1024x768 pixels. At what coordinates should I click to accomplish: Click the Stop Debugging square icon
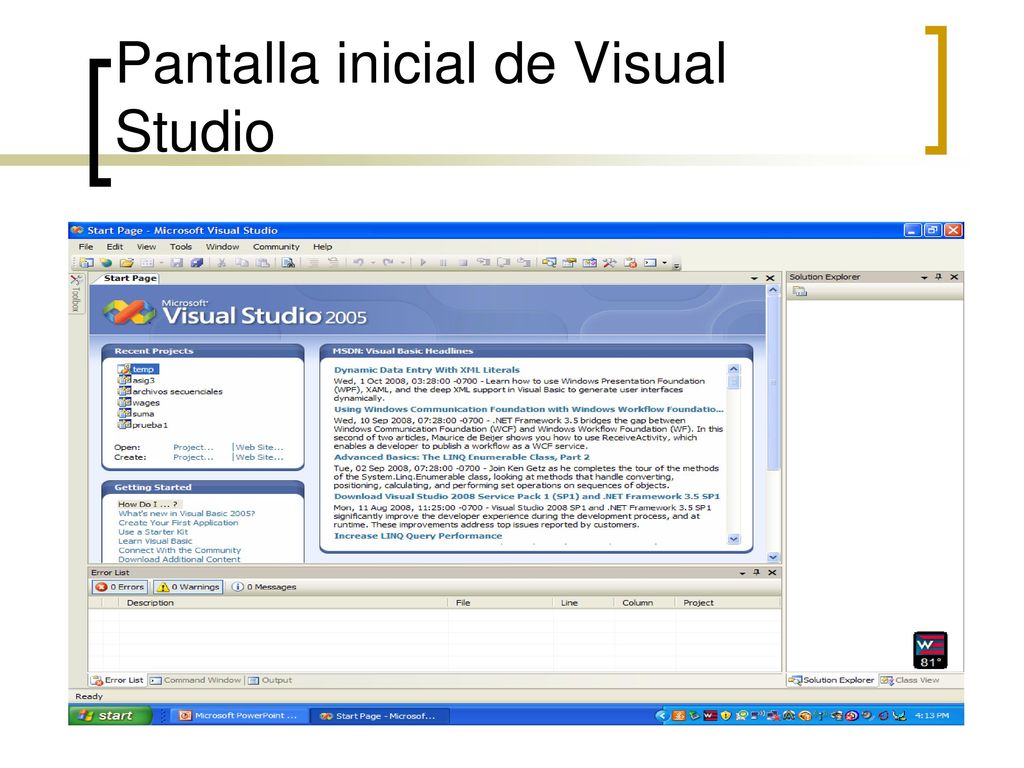(463, 263)
